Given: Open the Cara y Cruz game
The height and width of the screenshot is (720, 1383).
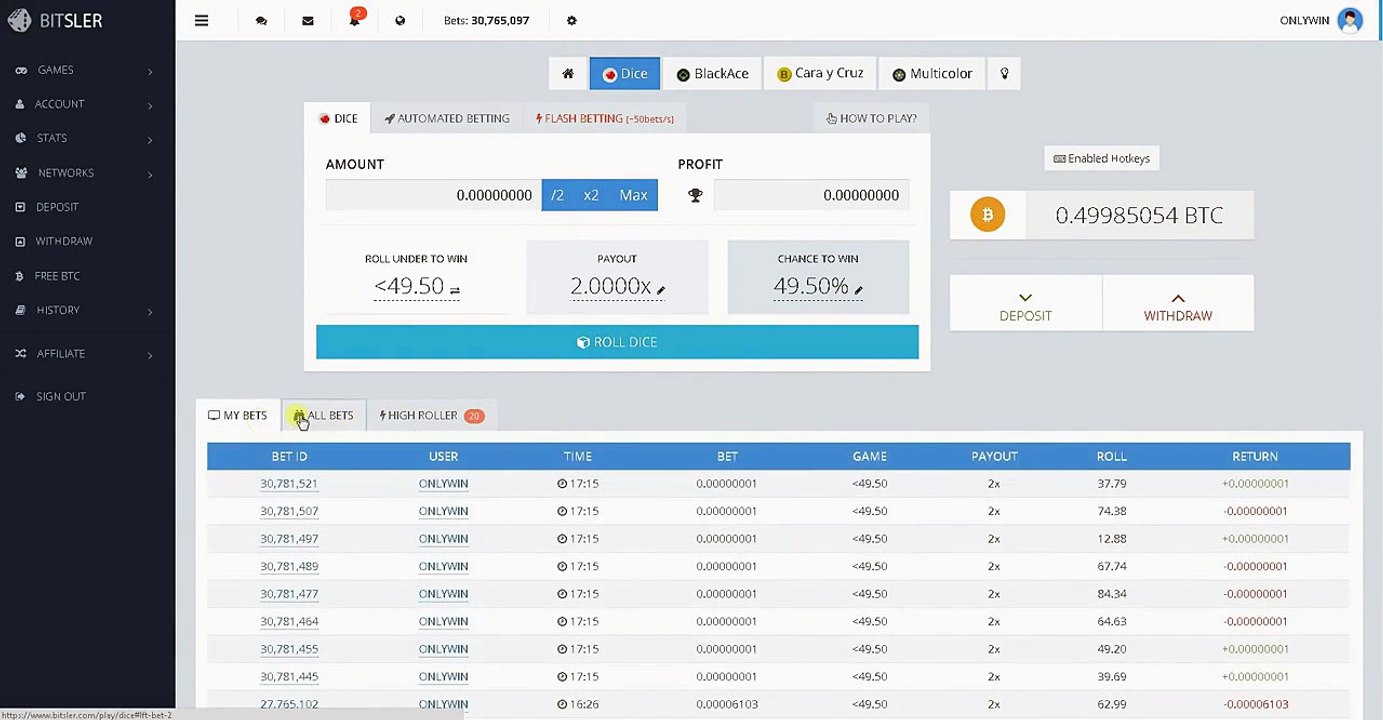Looking at the screenshot, I should [x=820, y=73].
